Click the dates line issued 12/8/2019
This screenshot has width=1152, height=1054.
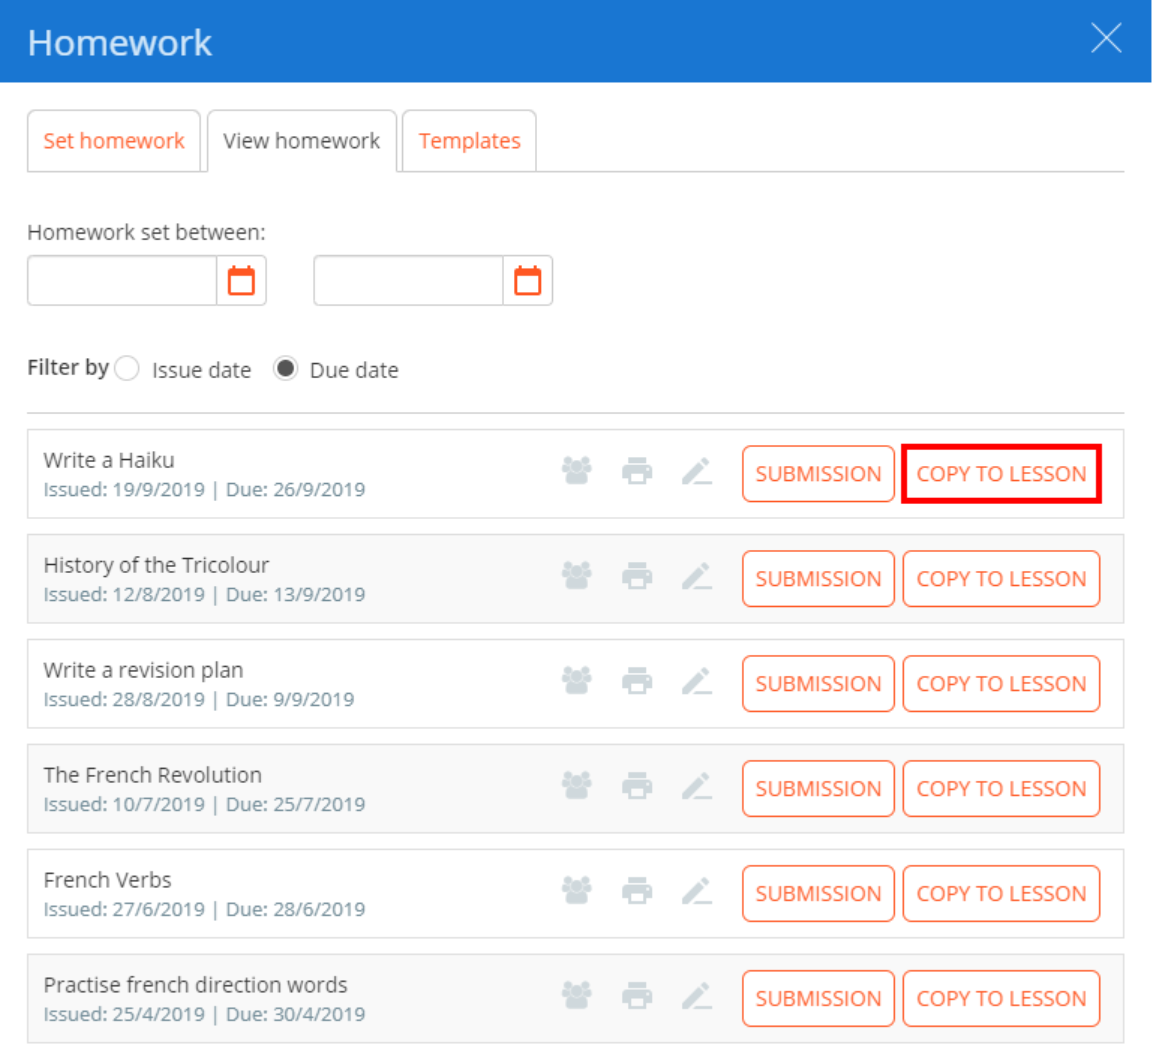coord(204,595)
